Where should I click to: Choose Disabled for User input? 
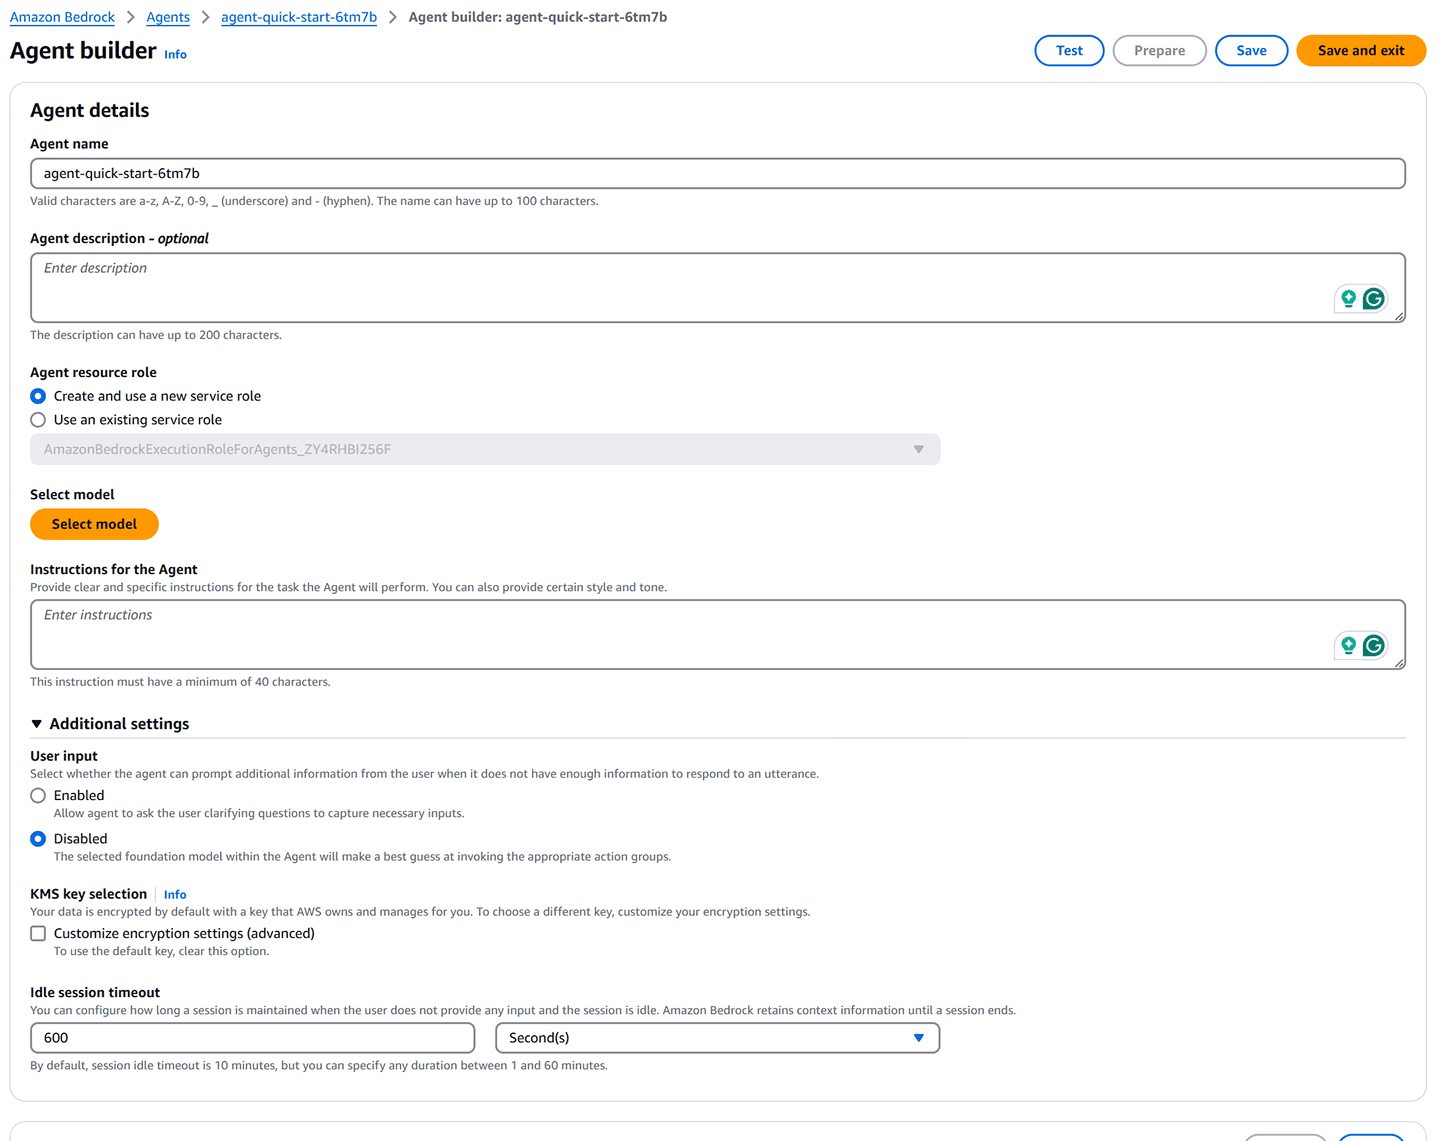38,839
